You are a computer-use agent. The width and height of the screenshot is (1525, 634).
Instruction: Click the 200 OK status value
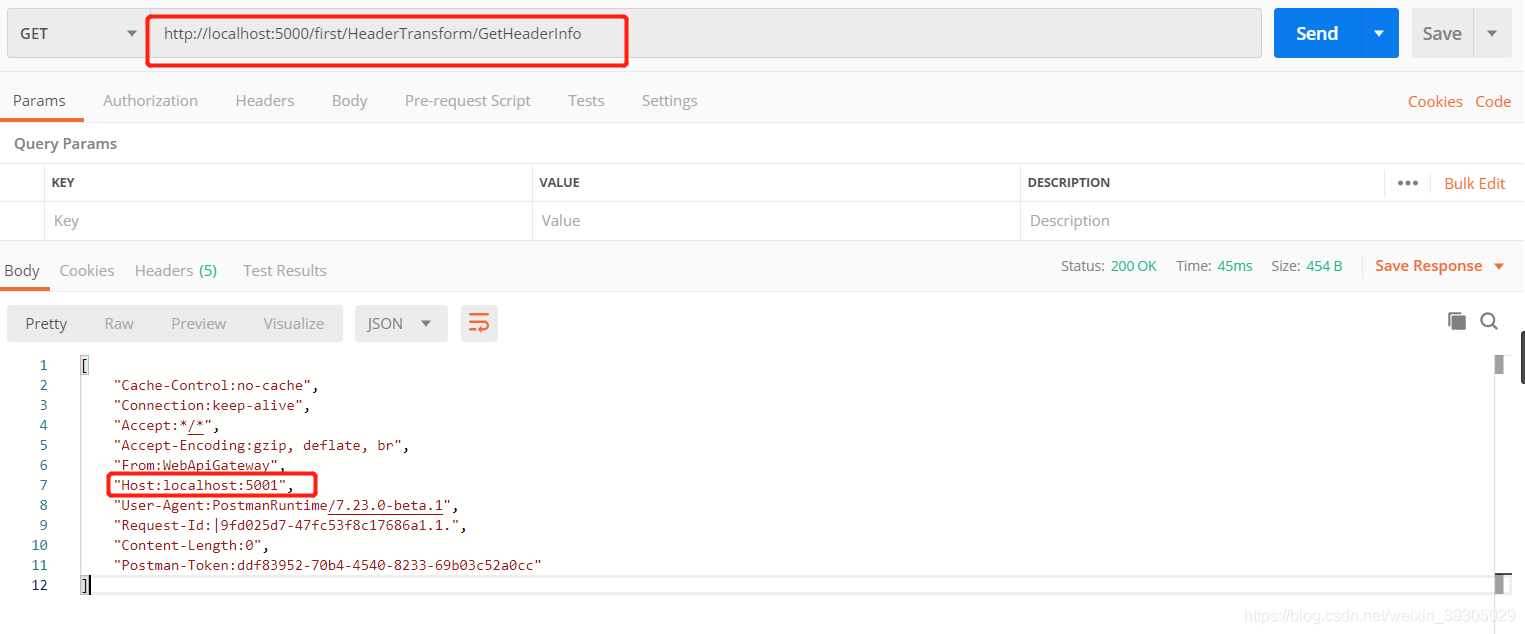tap(1133, 266)
